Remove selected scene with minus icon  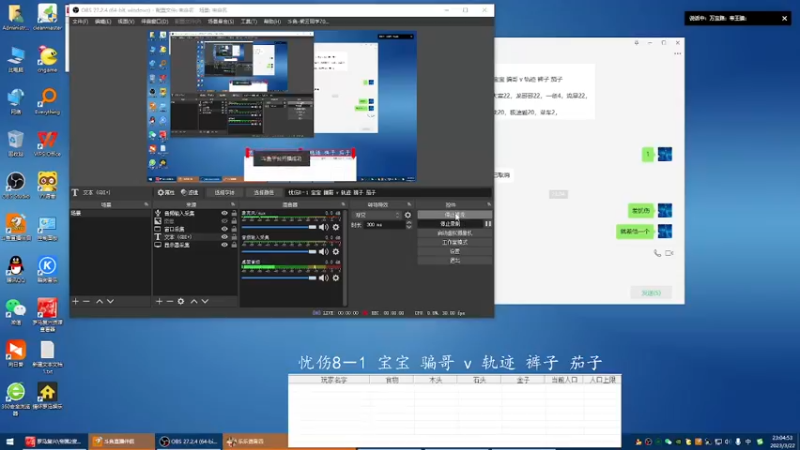click(x=86, y=302)
